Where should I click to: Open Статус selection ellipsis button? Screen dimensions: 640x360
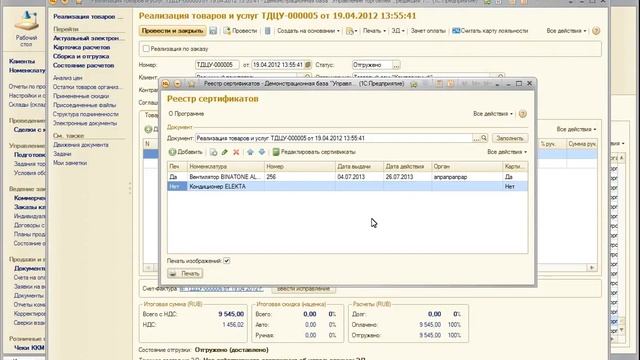tap(396, 65)
